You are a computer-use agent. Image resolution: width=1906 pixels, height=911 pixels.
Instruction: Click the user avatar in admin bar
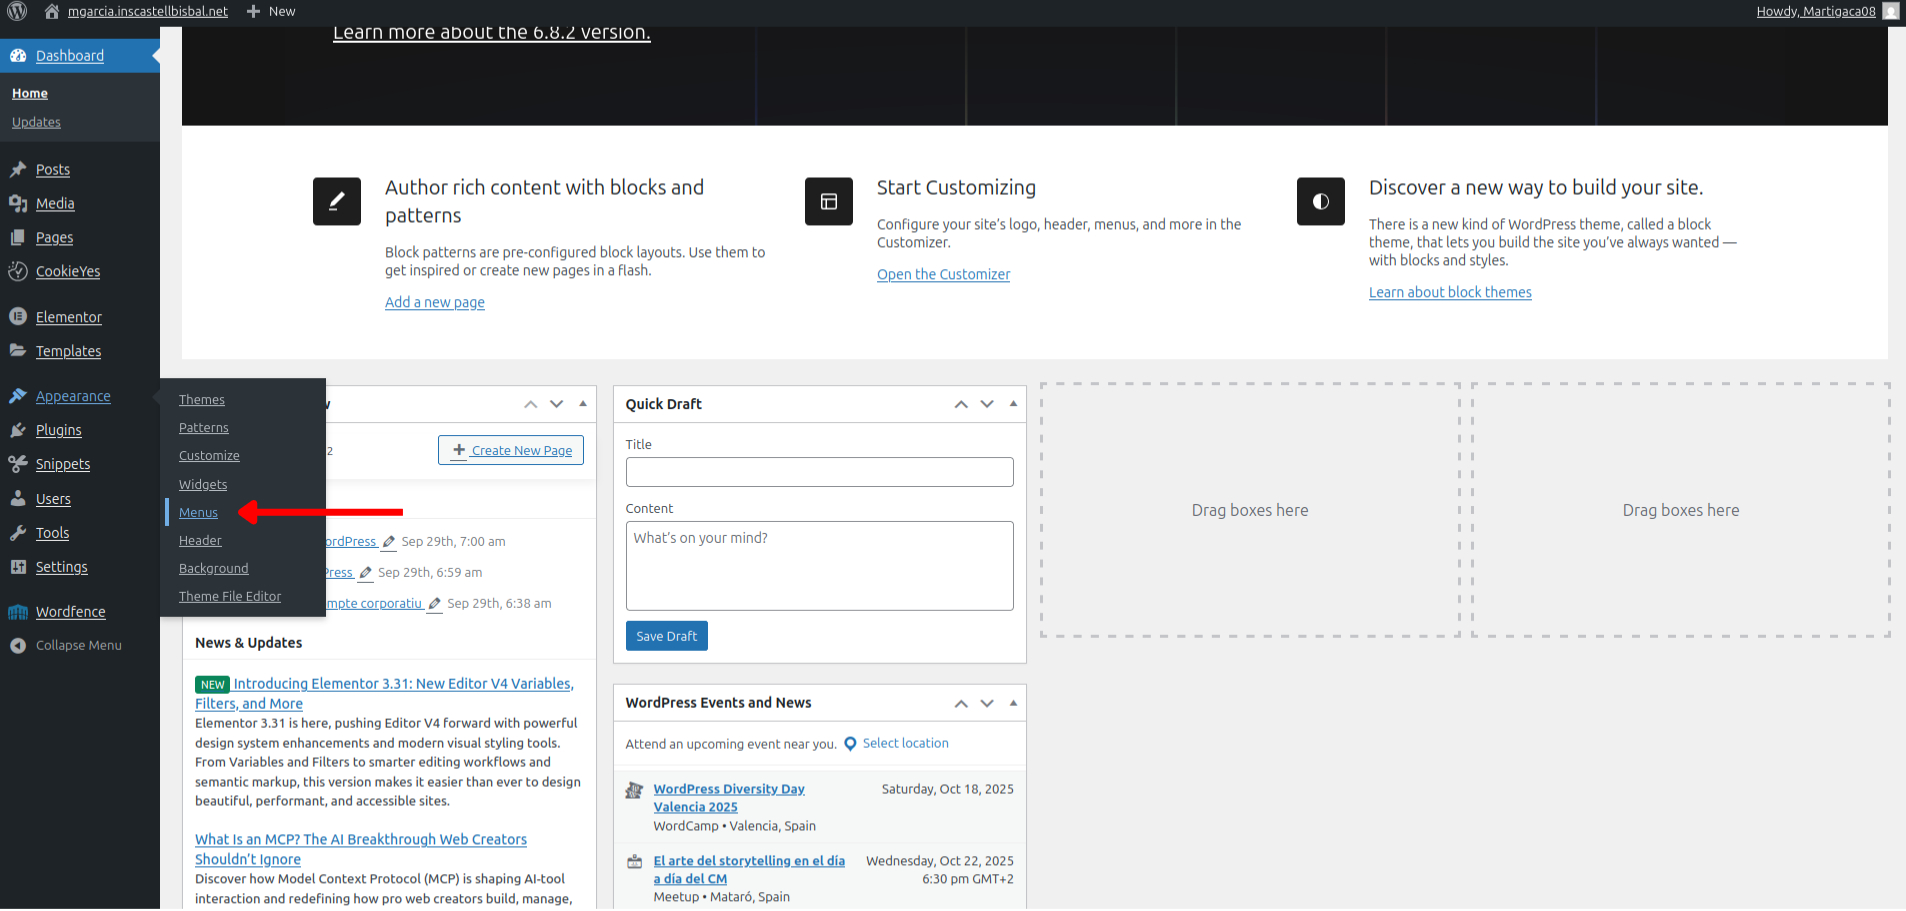tap(1890, 11)
